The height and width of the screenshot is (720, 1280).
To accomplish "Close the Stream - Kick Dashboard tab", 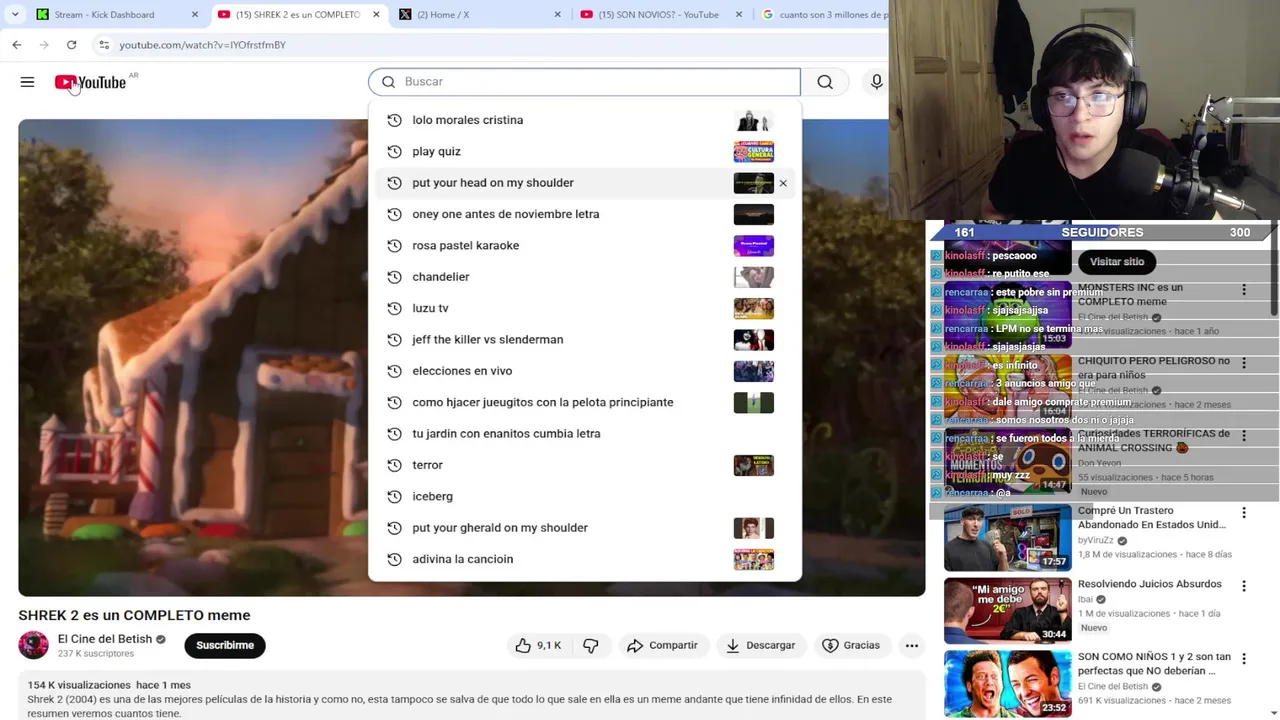I will 194,14.
